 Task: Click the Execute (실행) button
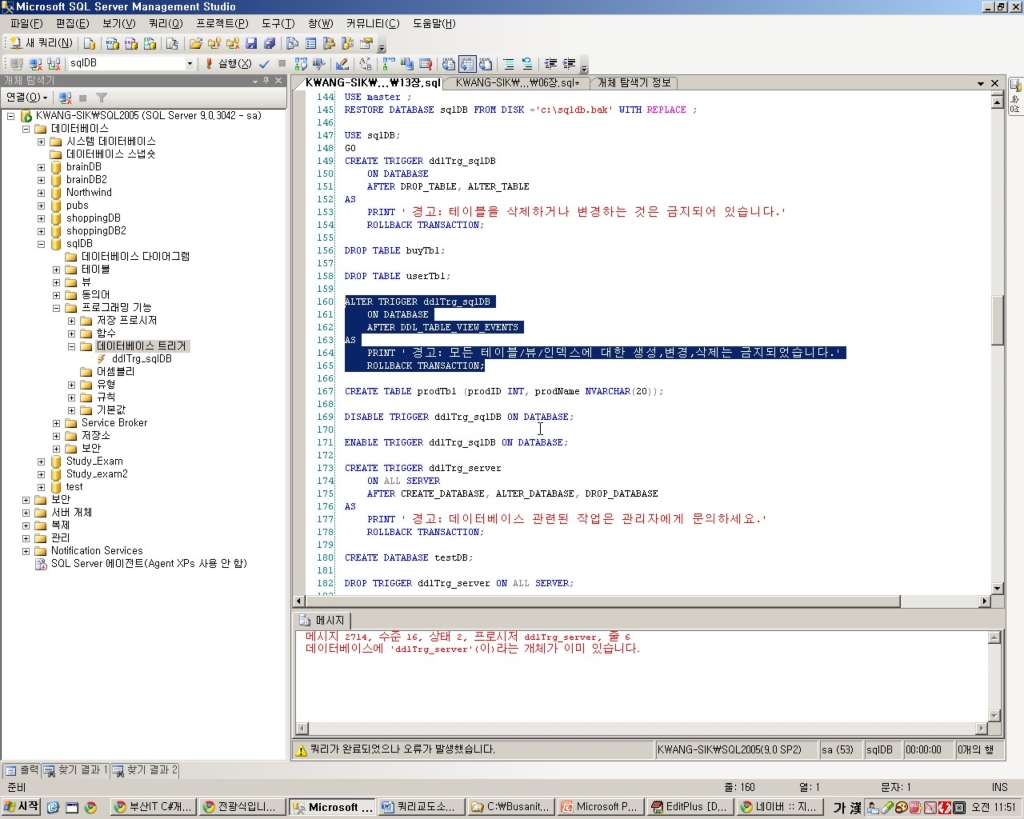click(x=228, y=63)
